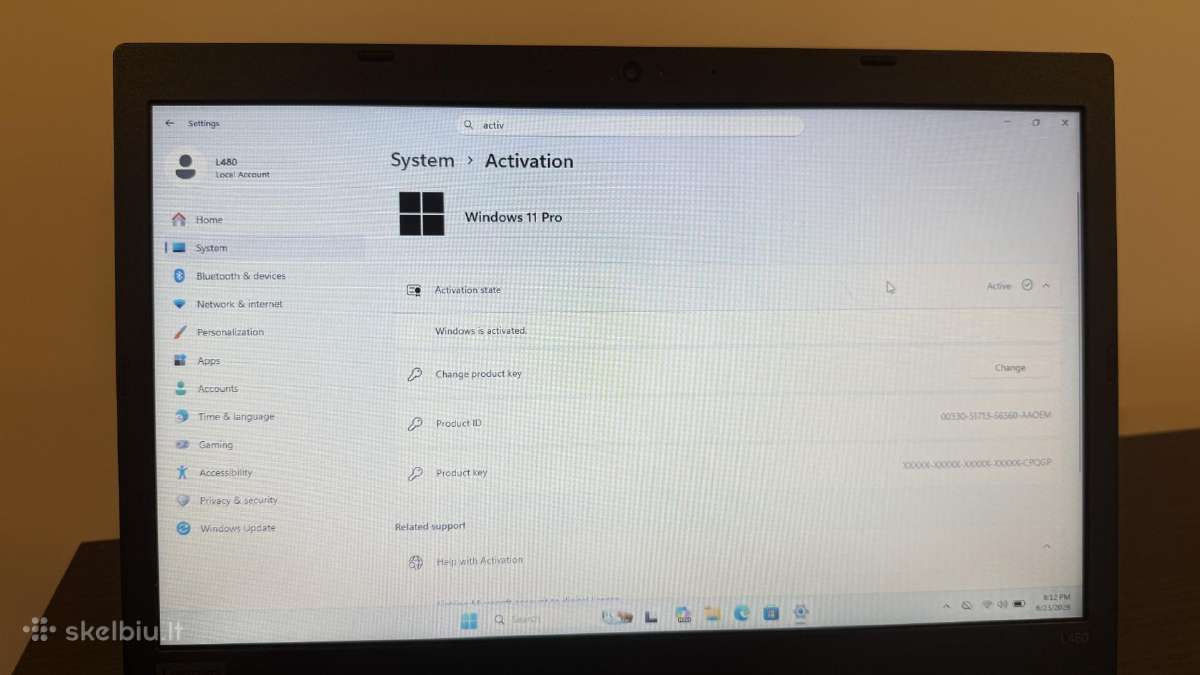
Task: Open Bluetooth & devices settings
Action: click(x=240, y=276)
